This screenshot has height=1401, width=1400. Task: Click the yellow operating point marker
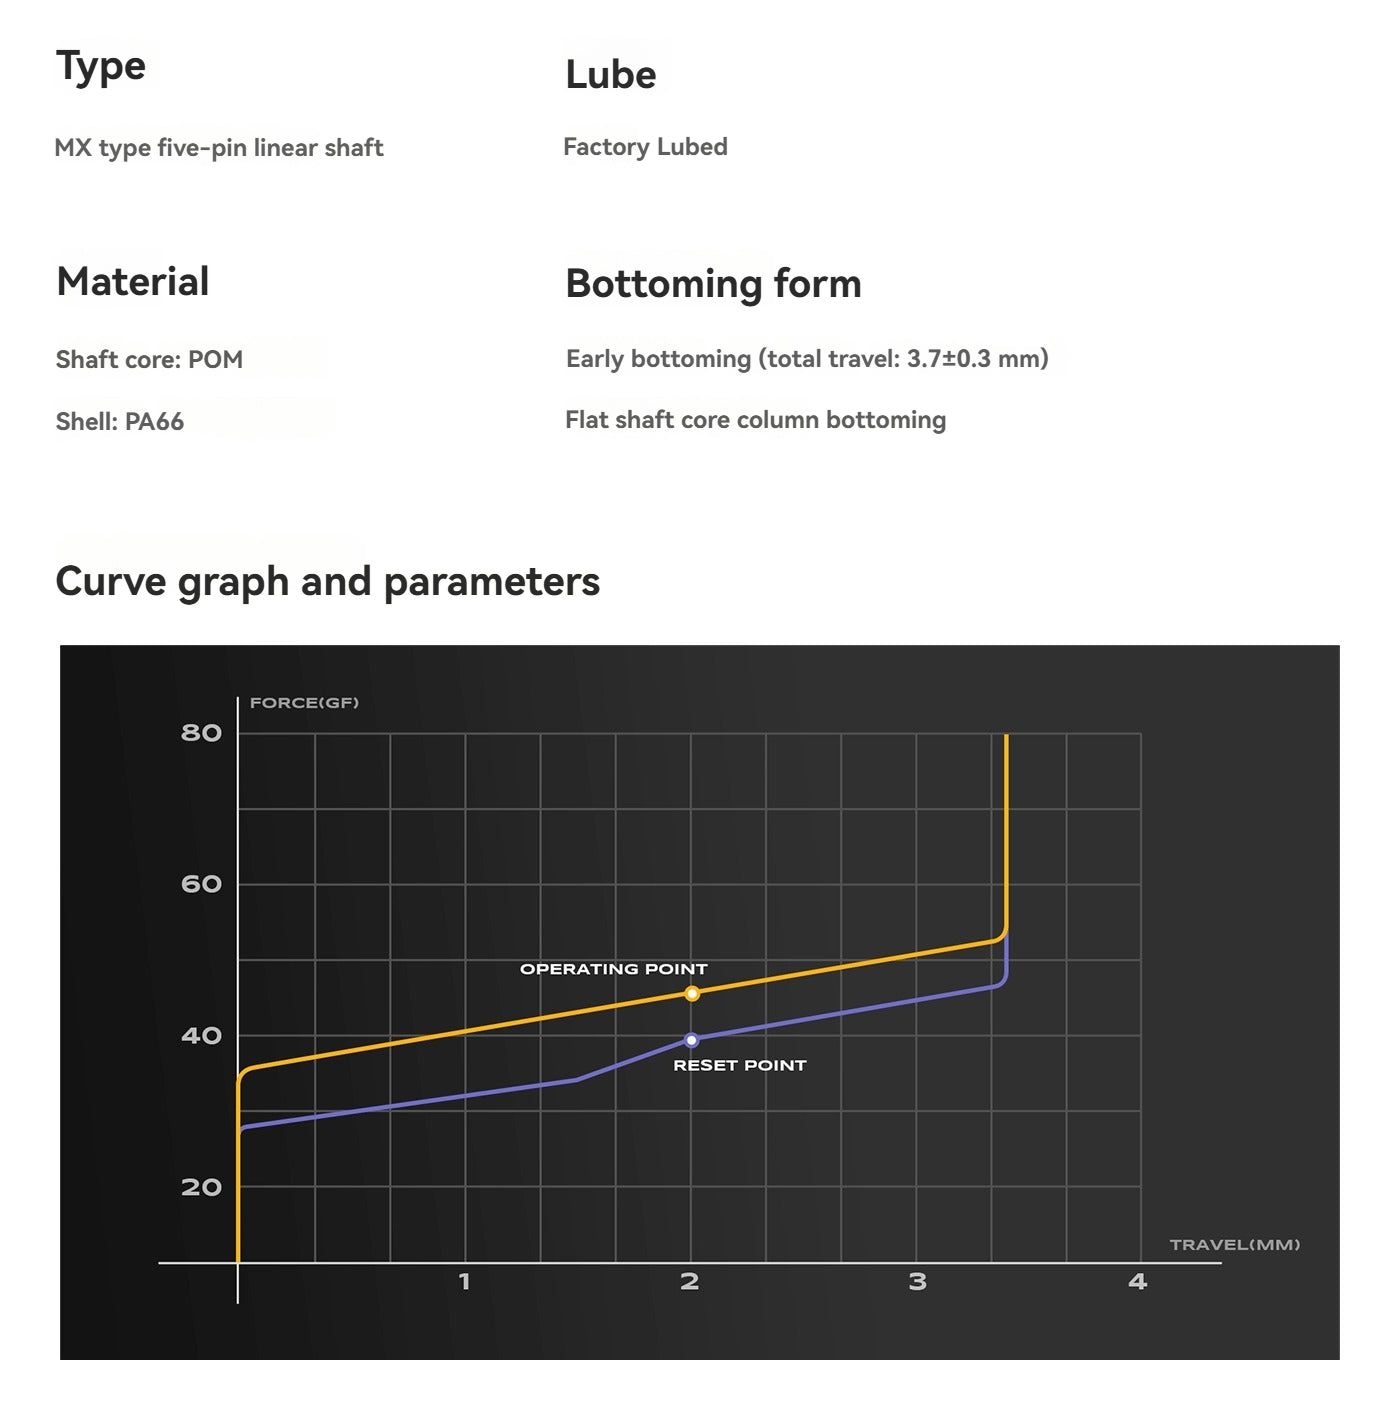[692, 994]
